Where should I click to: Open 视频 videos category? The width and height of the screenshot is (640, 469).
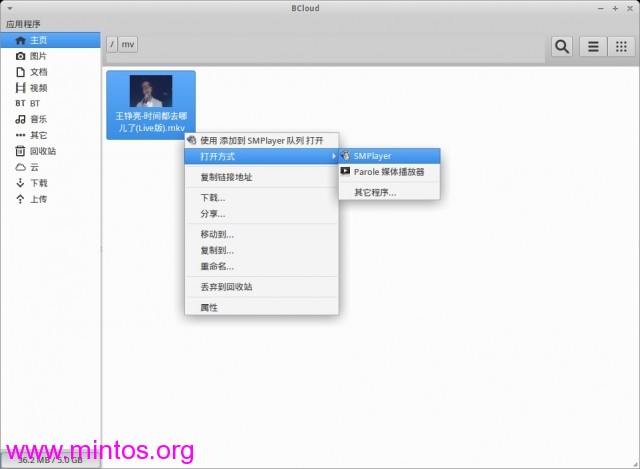pos(51,88)
